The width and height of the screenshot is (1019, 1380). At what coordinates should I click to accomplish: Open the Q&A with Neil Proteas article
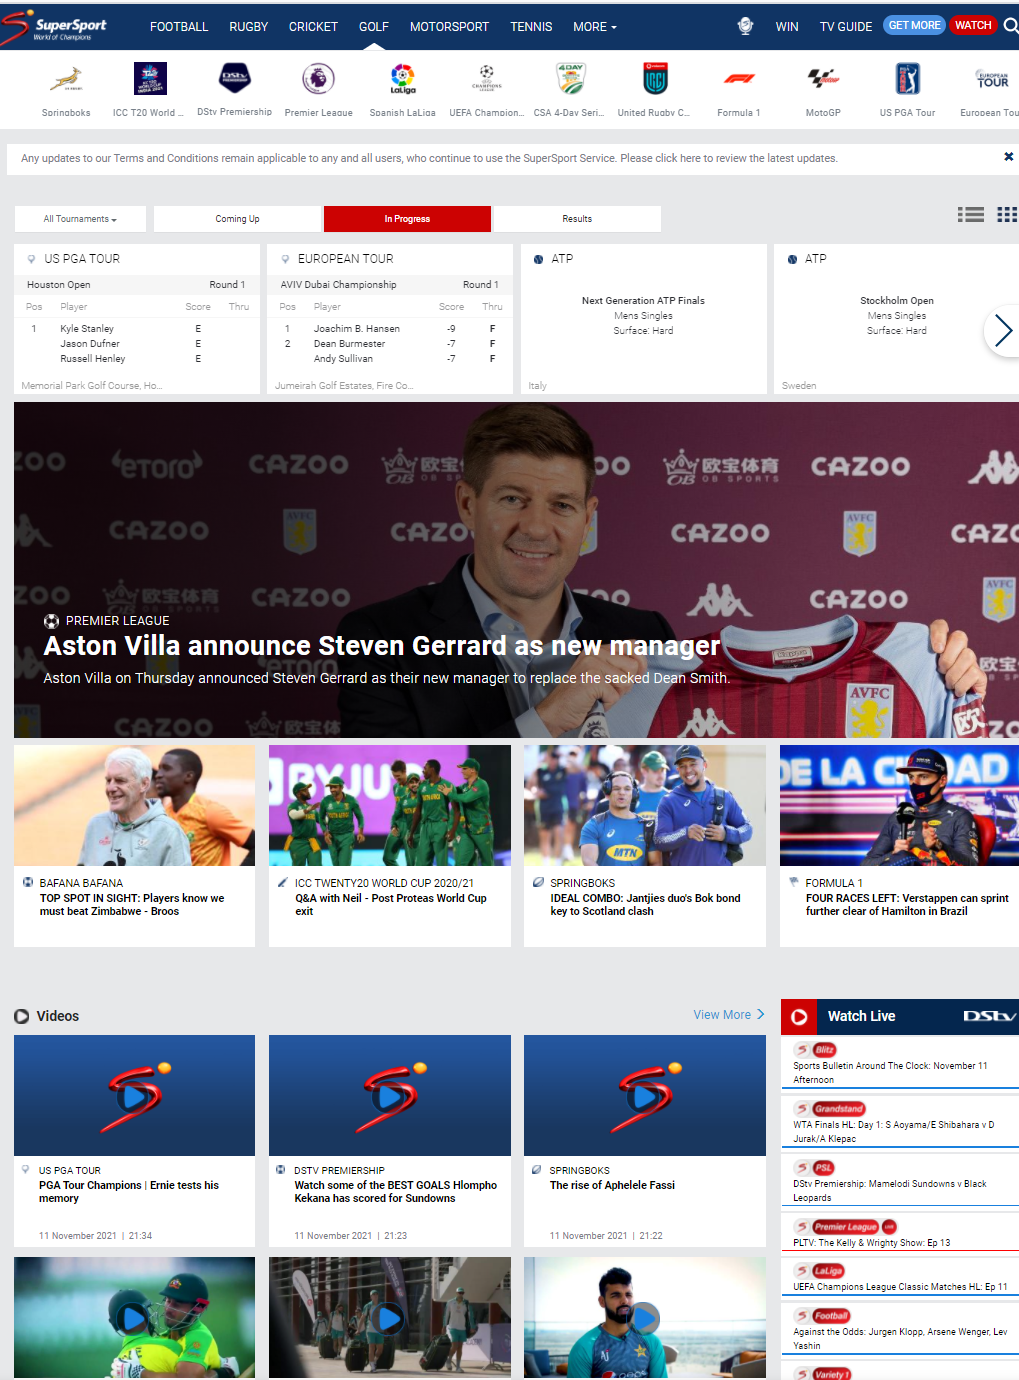pyautogui.click(x=391, y=905)
